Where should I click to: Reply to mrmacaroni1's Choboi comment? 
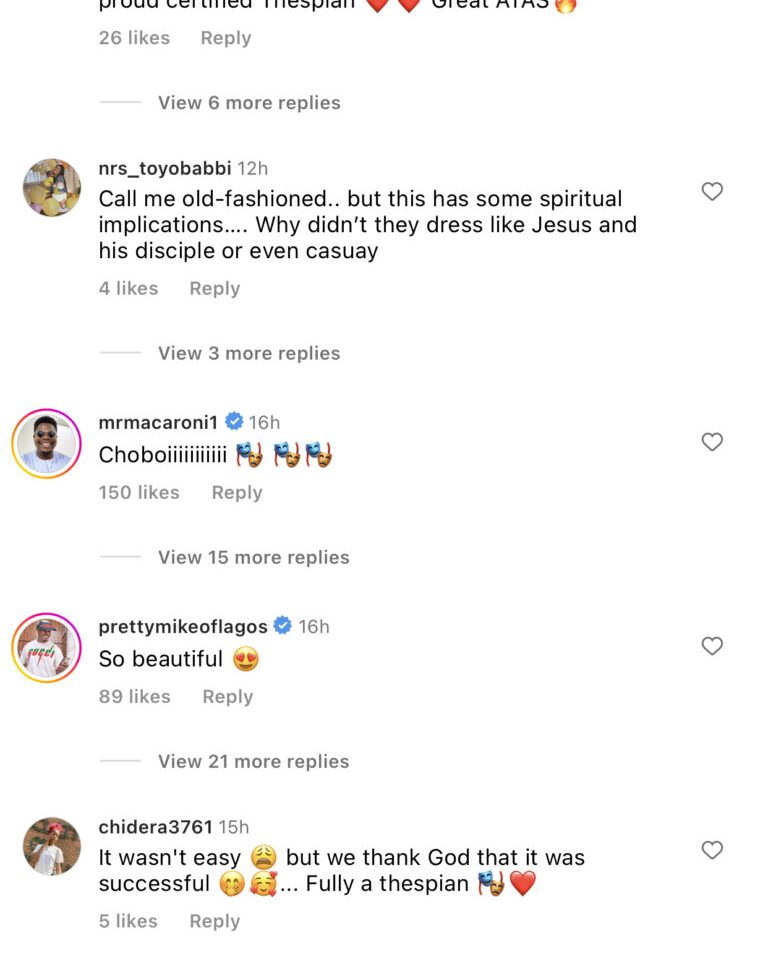[x=237, y=492]
